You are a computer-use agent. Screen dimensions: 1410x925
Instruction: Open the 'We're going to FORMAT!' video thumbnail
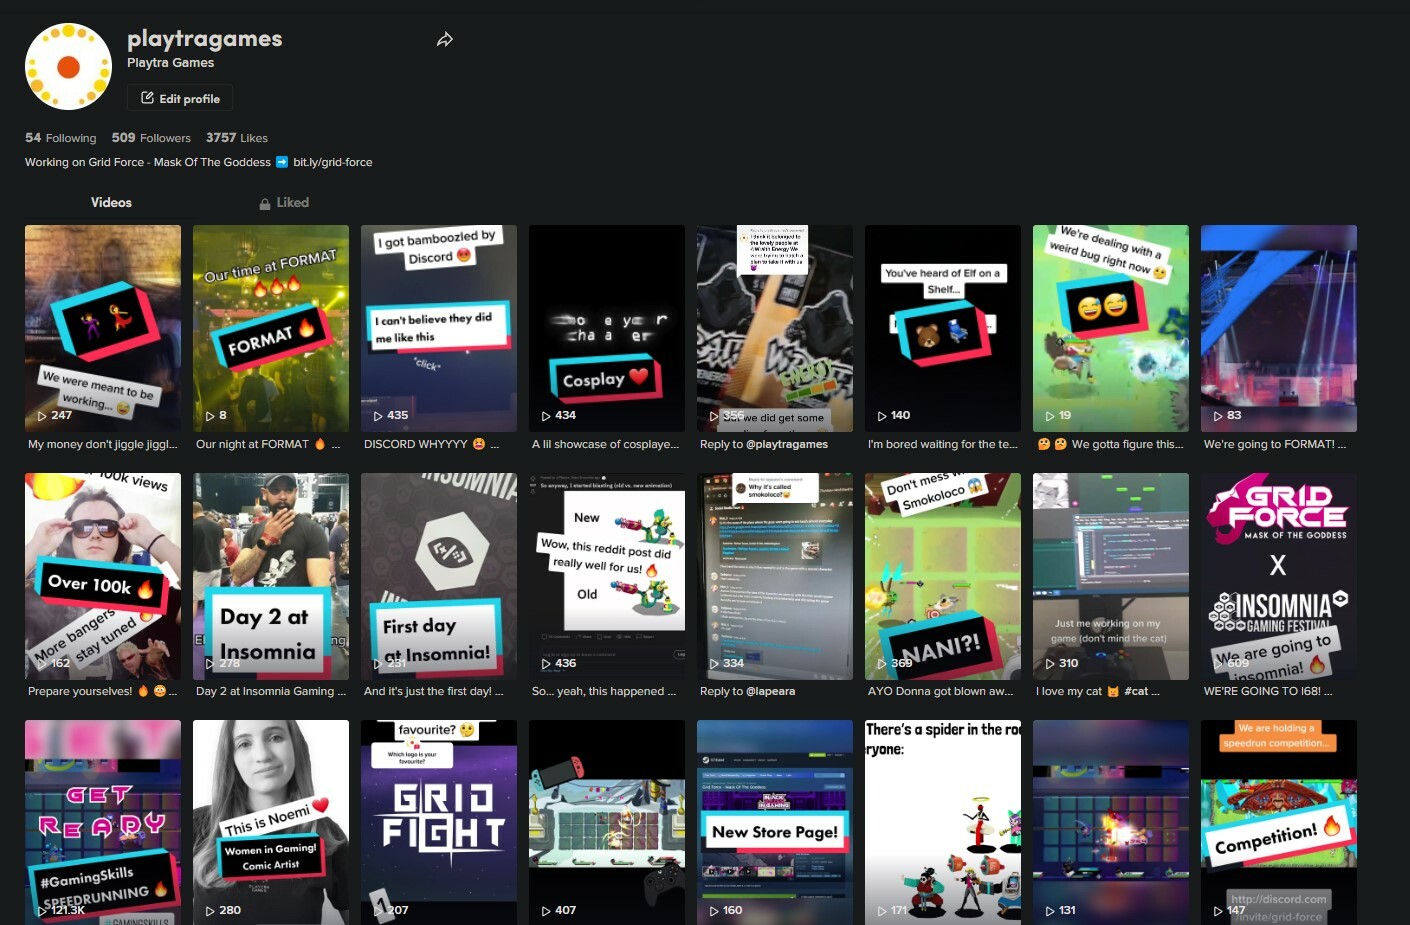pos(1279,328)
